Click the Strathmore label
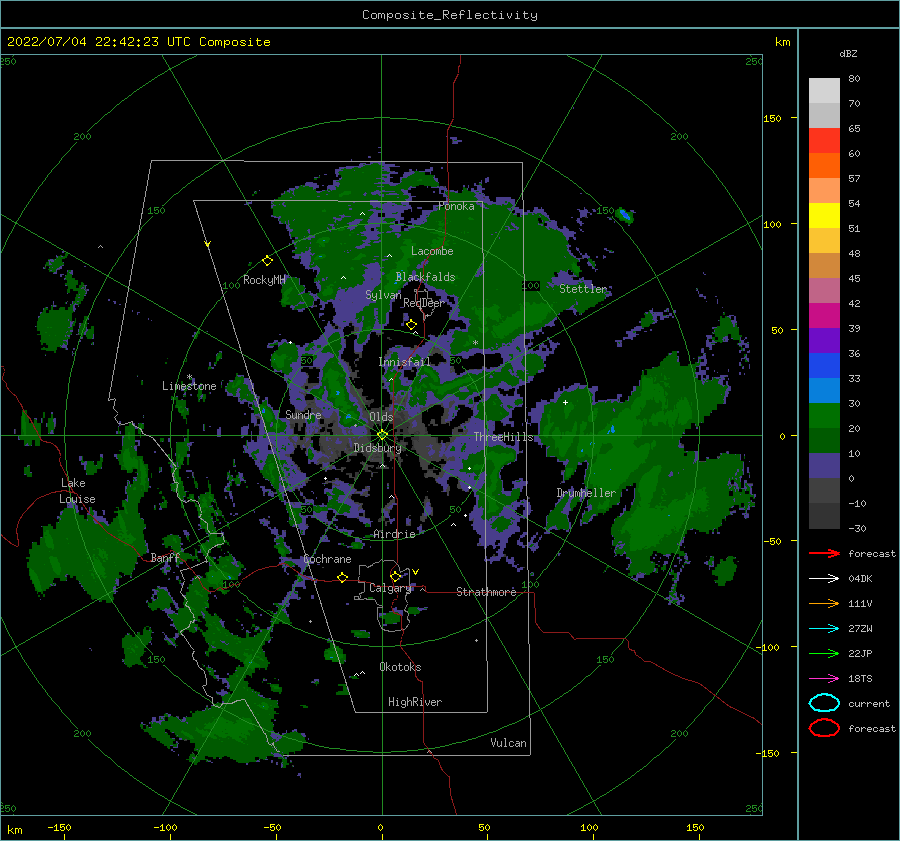The height and width of the screenshot is (841, 900). click(x=486, y=592)
